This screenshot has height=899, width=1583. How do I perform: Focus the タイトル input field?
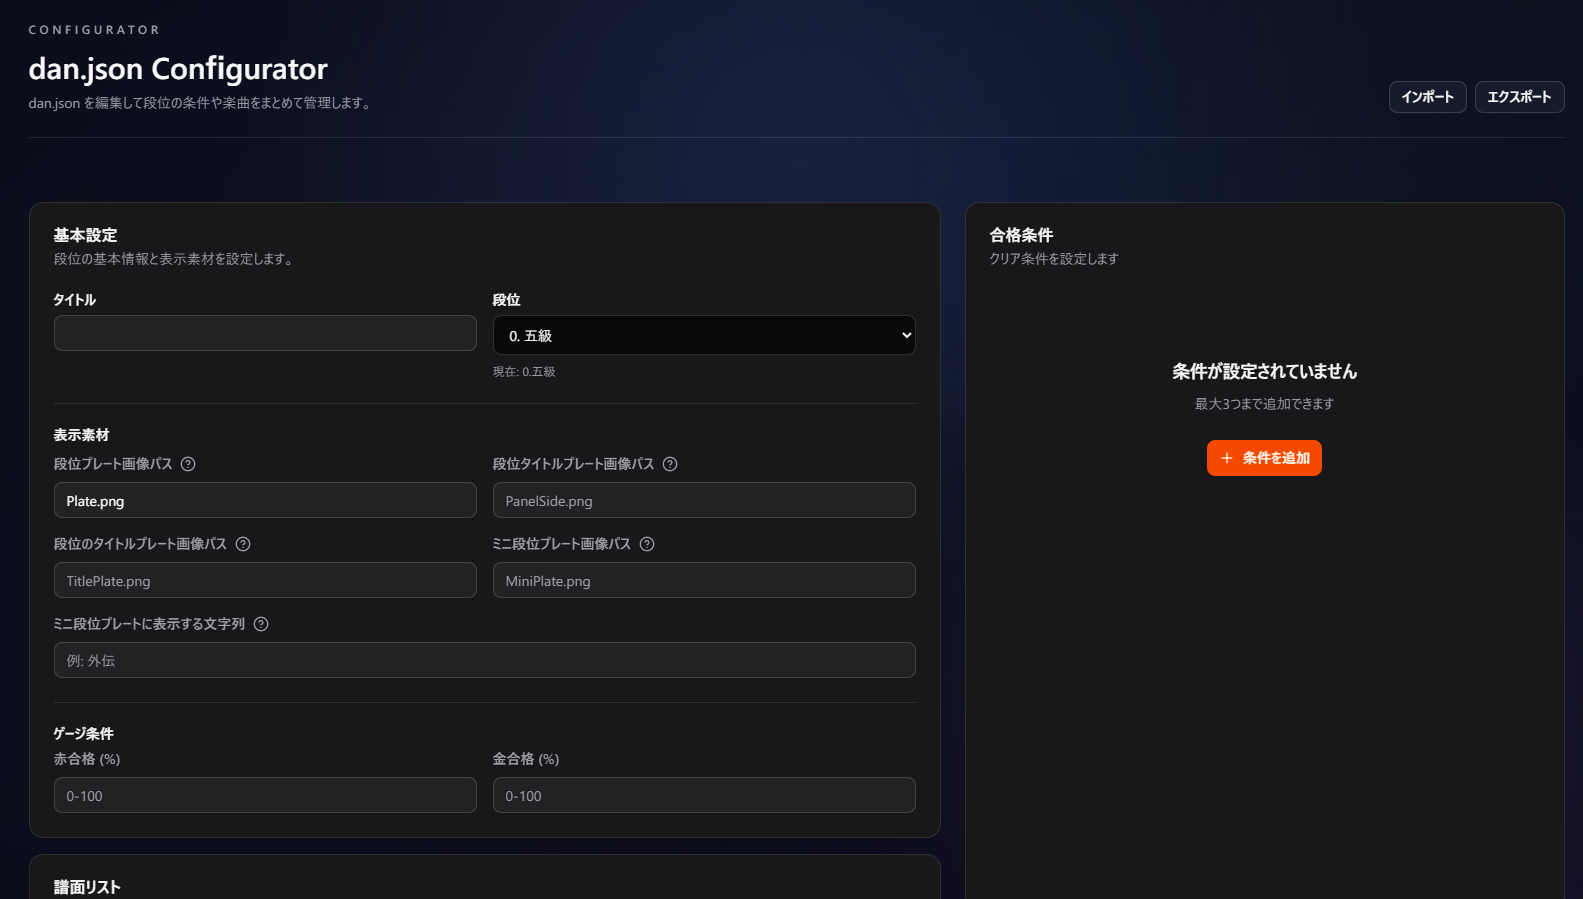tap(265, 333)
